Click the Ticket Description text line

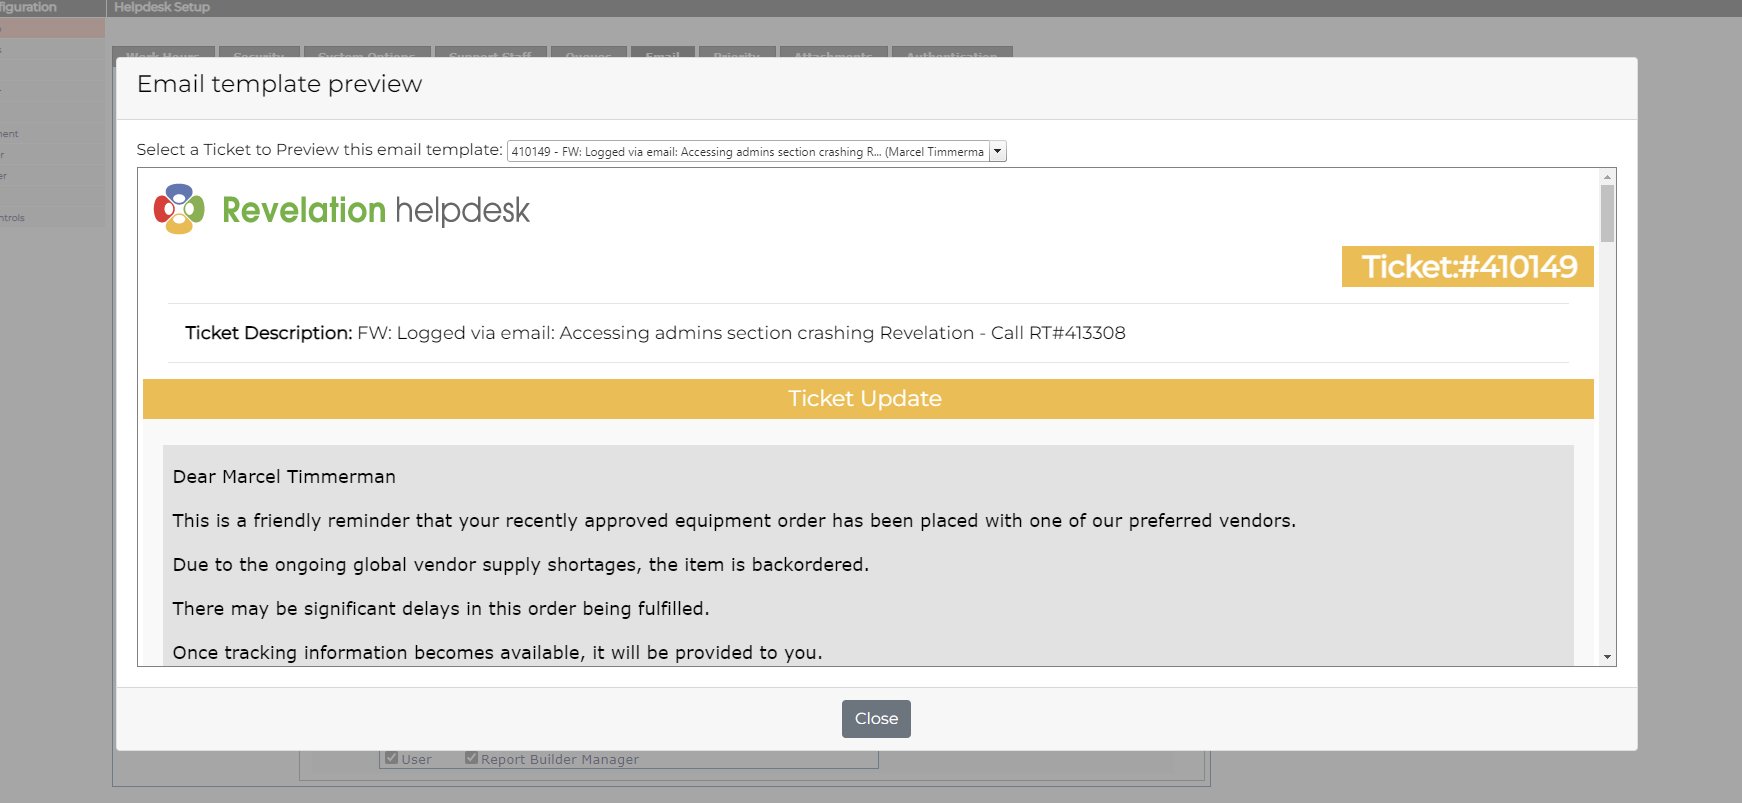pos(655,333)
